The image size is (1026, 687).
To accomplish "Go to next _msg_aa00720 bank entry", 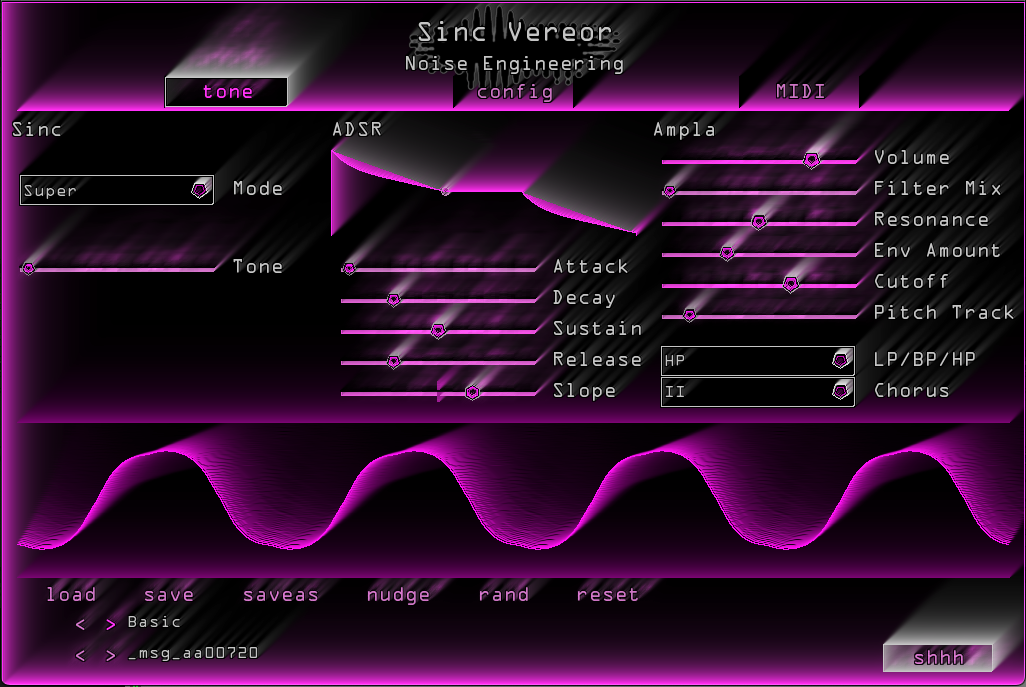I will point(110,655).
